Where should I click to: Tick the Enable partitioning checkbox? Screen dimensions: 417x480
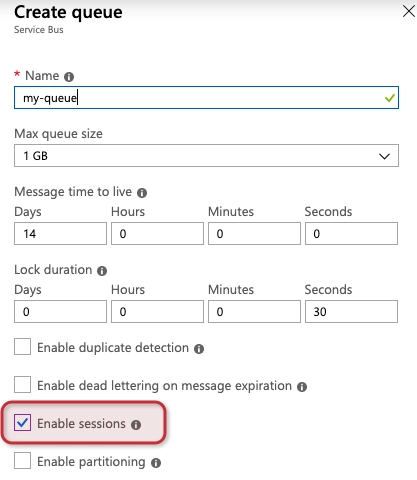coord(22,461)
